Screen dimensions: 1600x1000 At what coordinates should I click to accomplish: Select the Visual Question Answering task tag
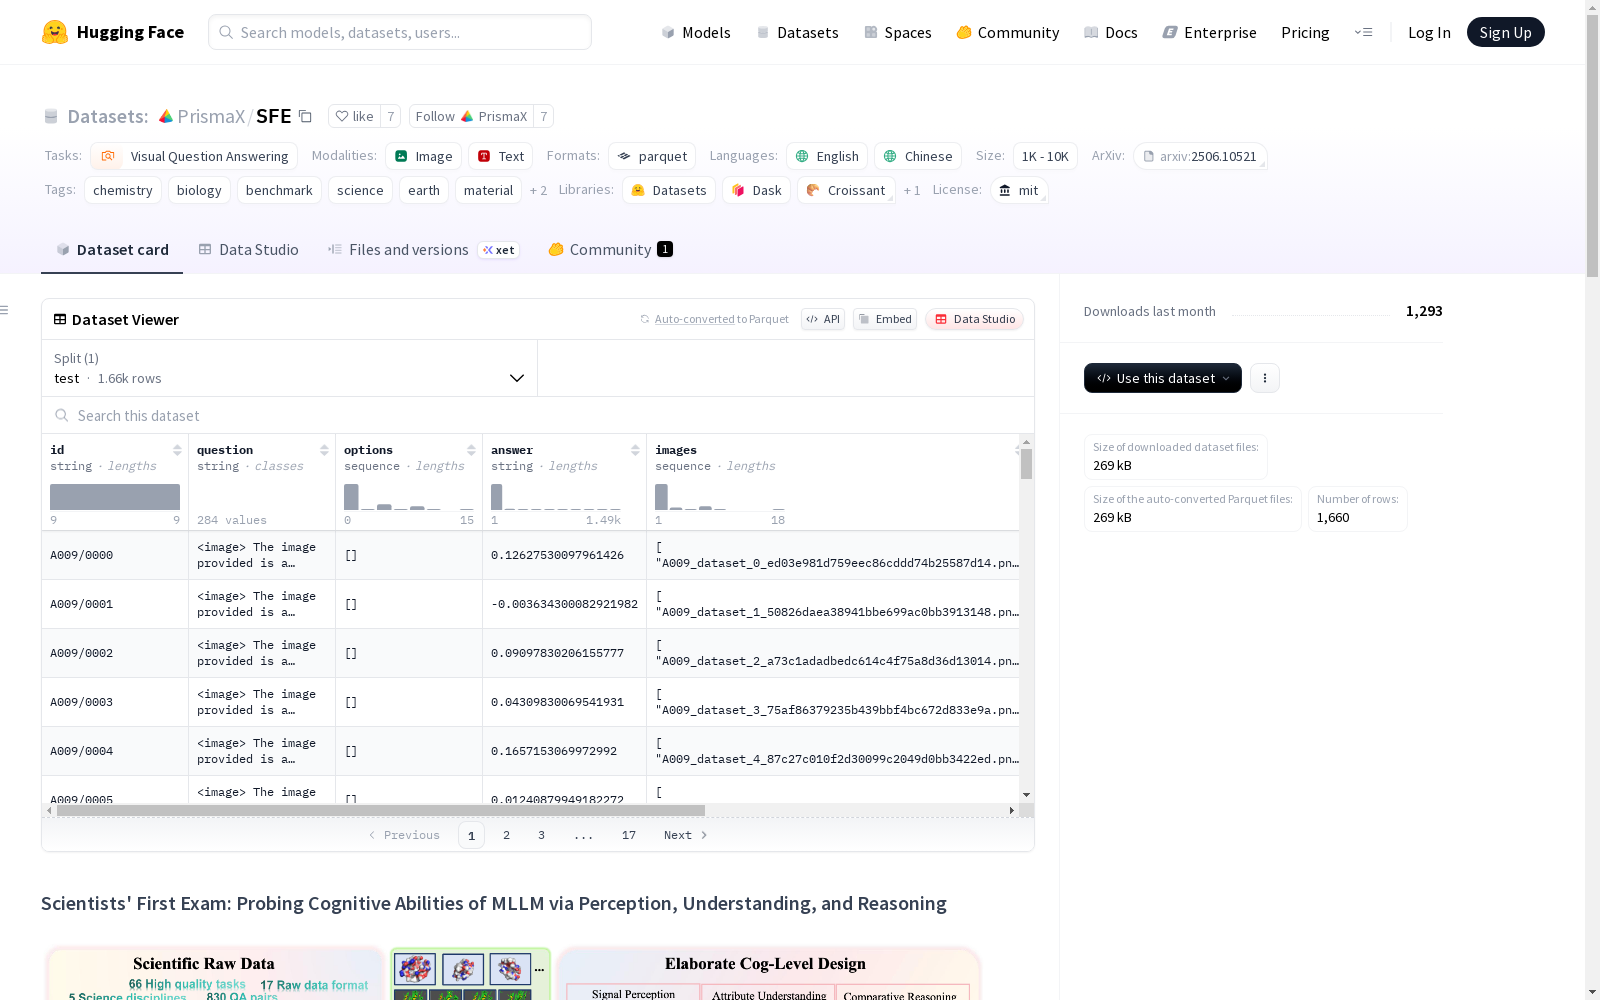click(x=194, y=156)
